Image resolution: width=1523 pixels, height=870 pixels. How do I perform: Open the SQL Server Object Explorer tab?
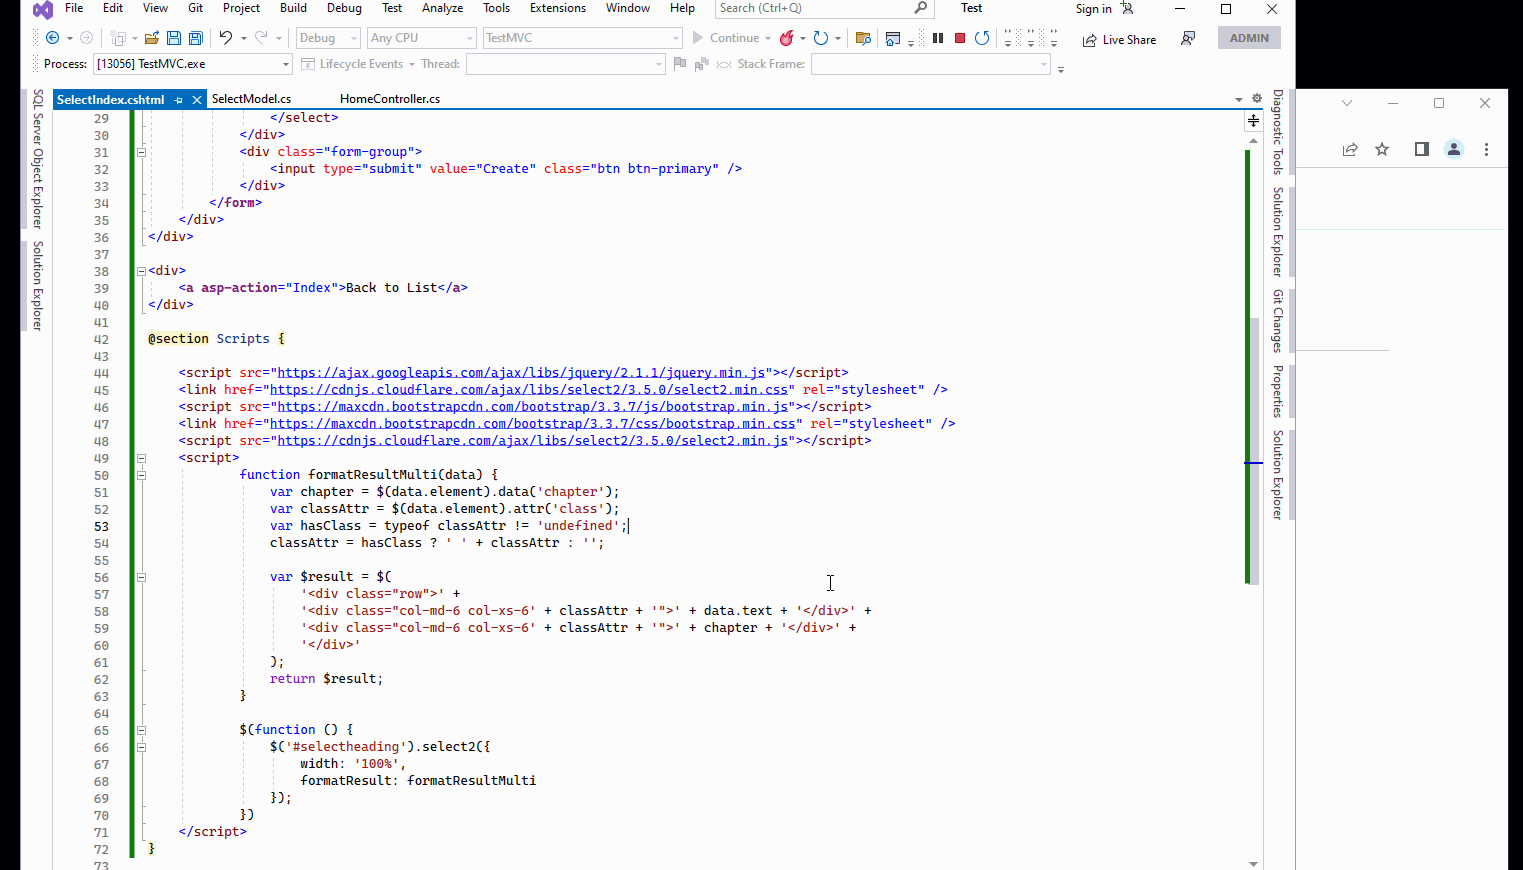38,159
